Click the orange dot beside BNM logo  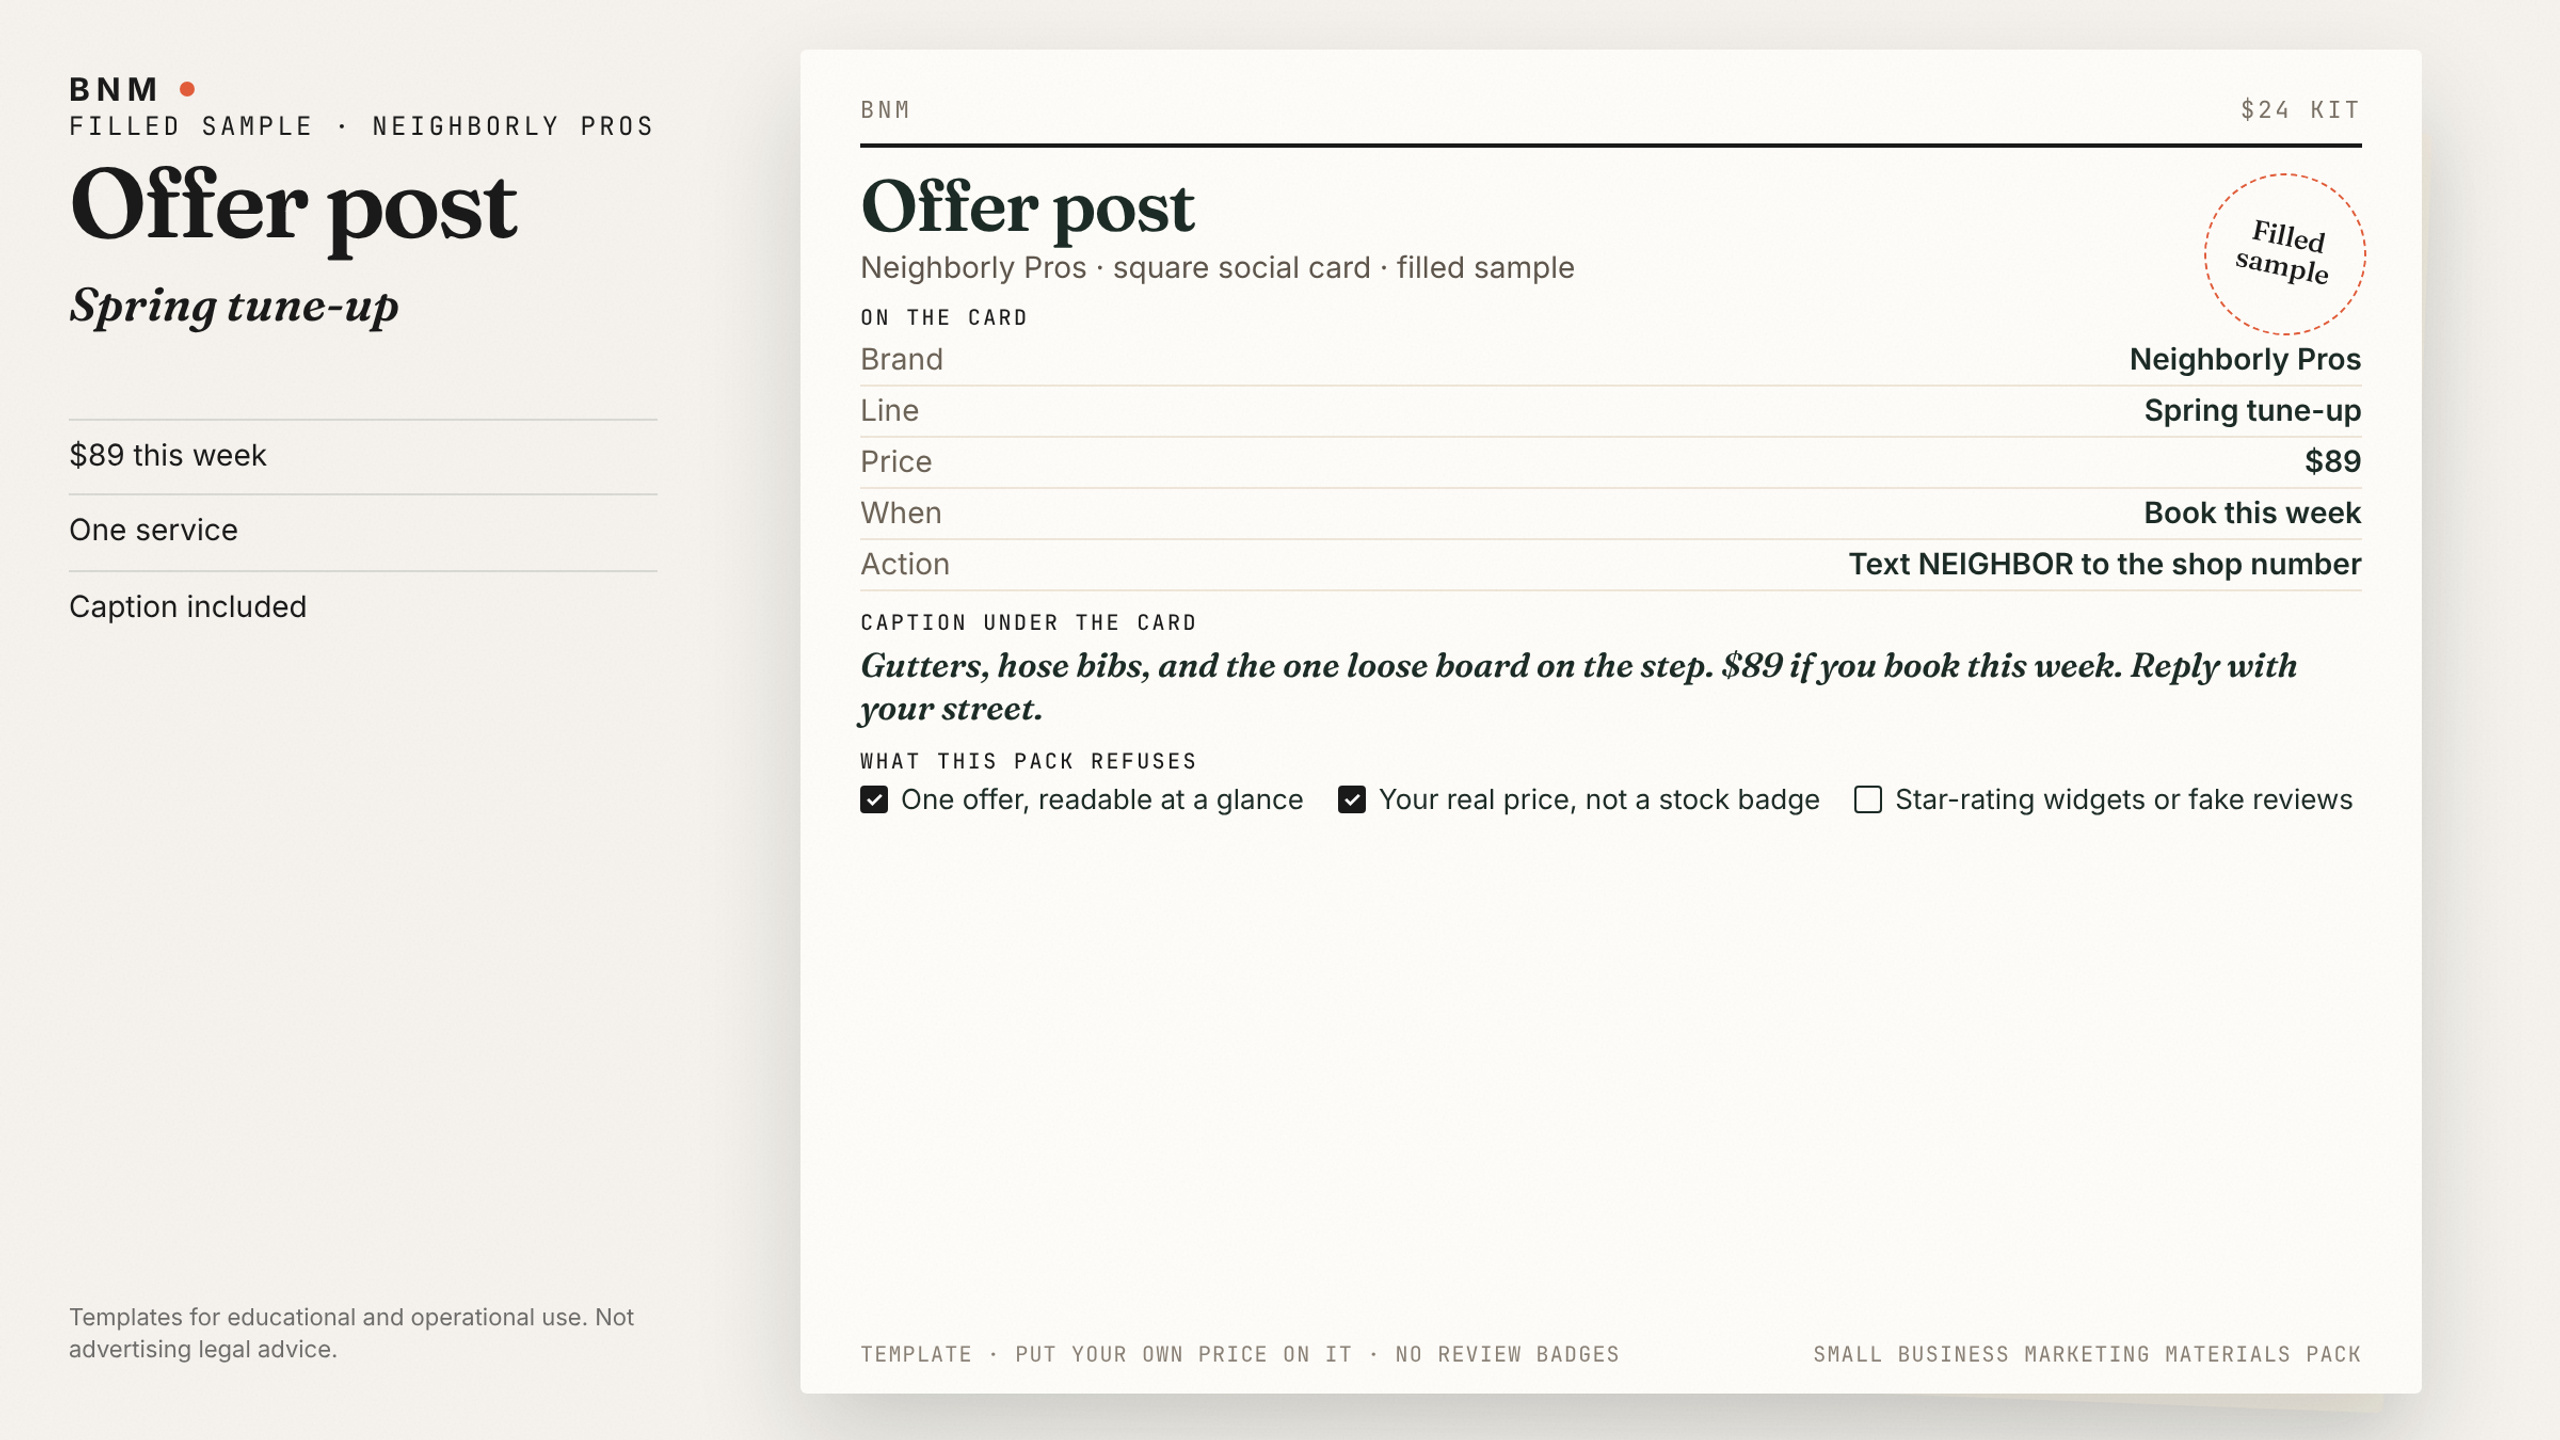[x=187, y=89]
